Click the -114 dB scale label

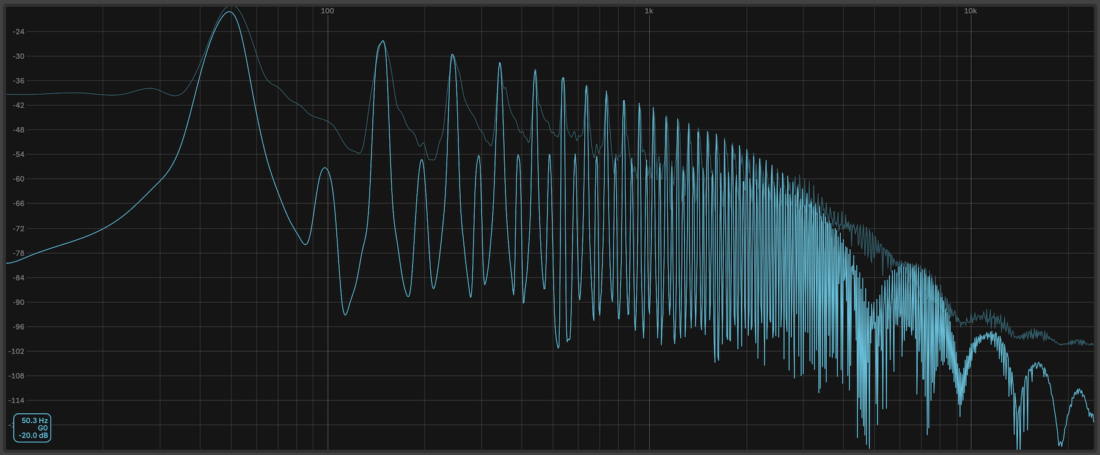pos(17,400)
